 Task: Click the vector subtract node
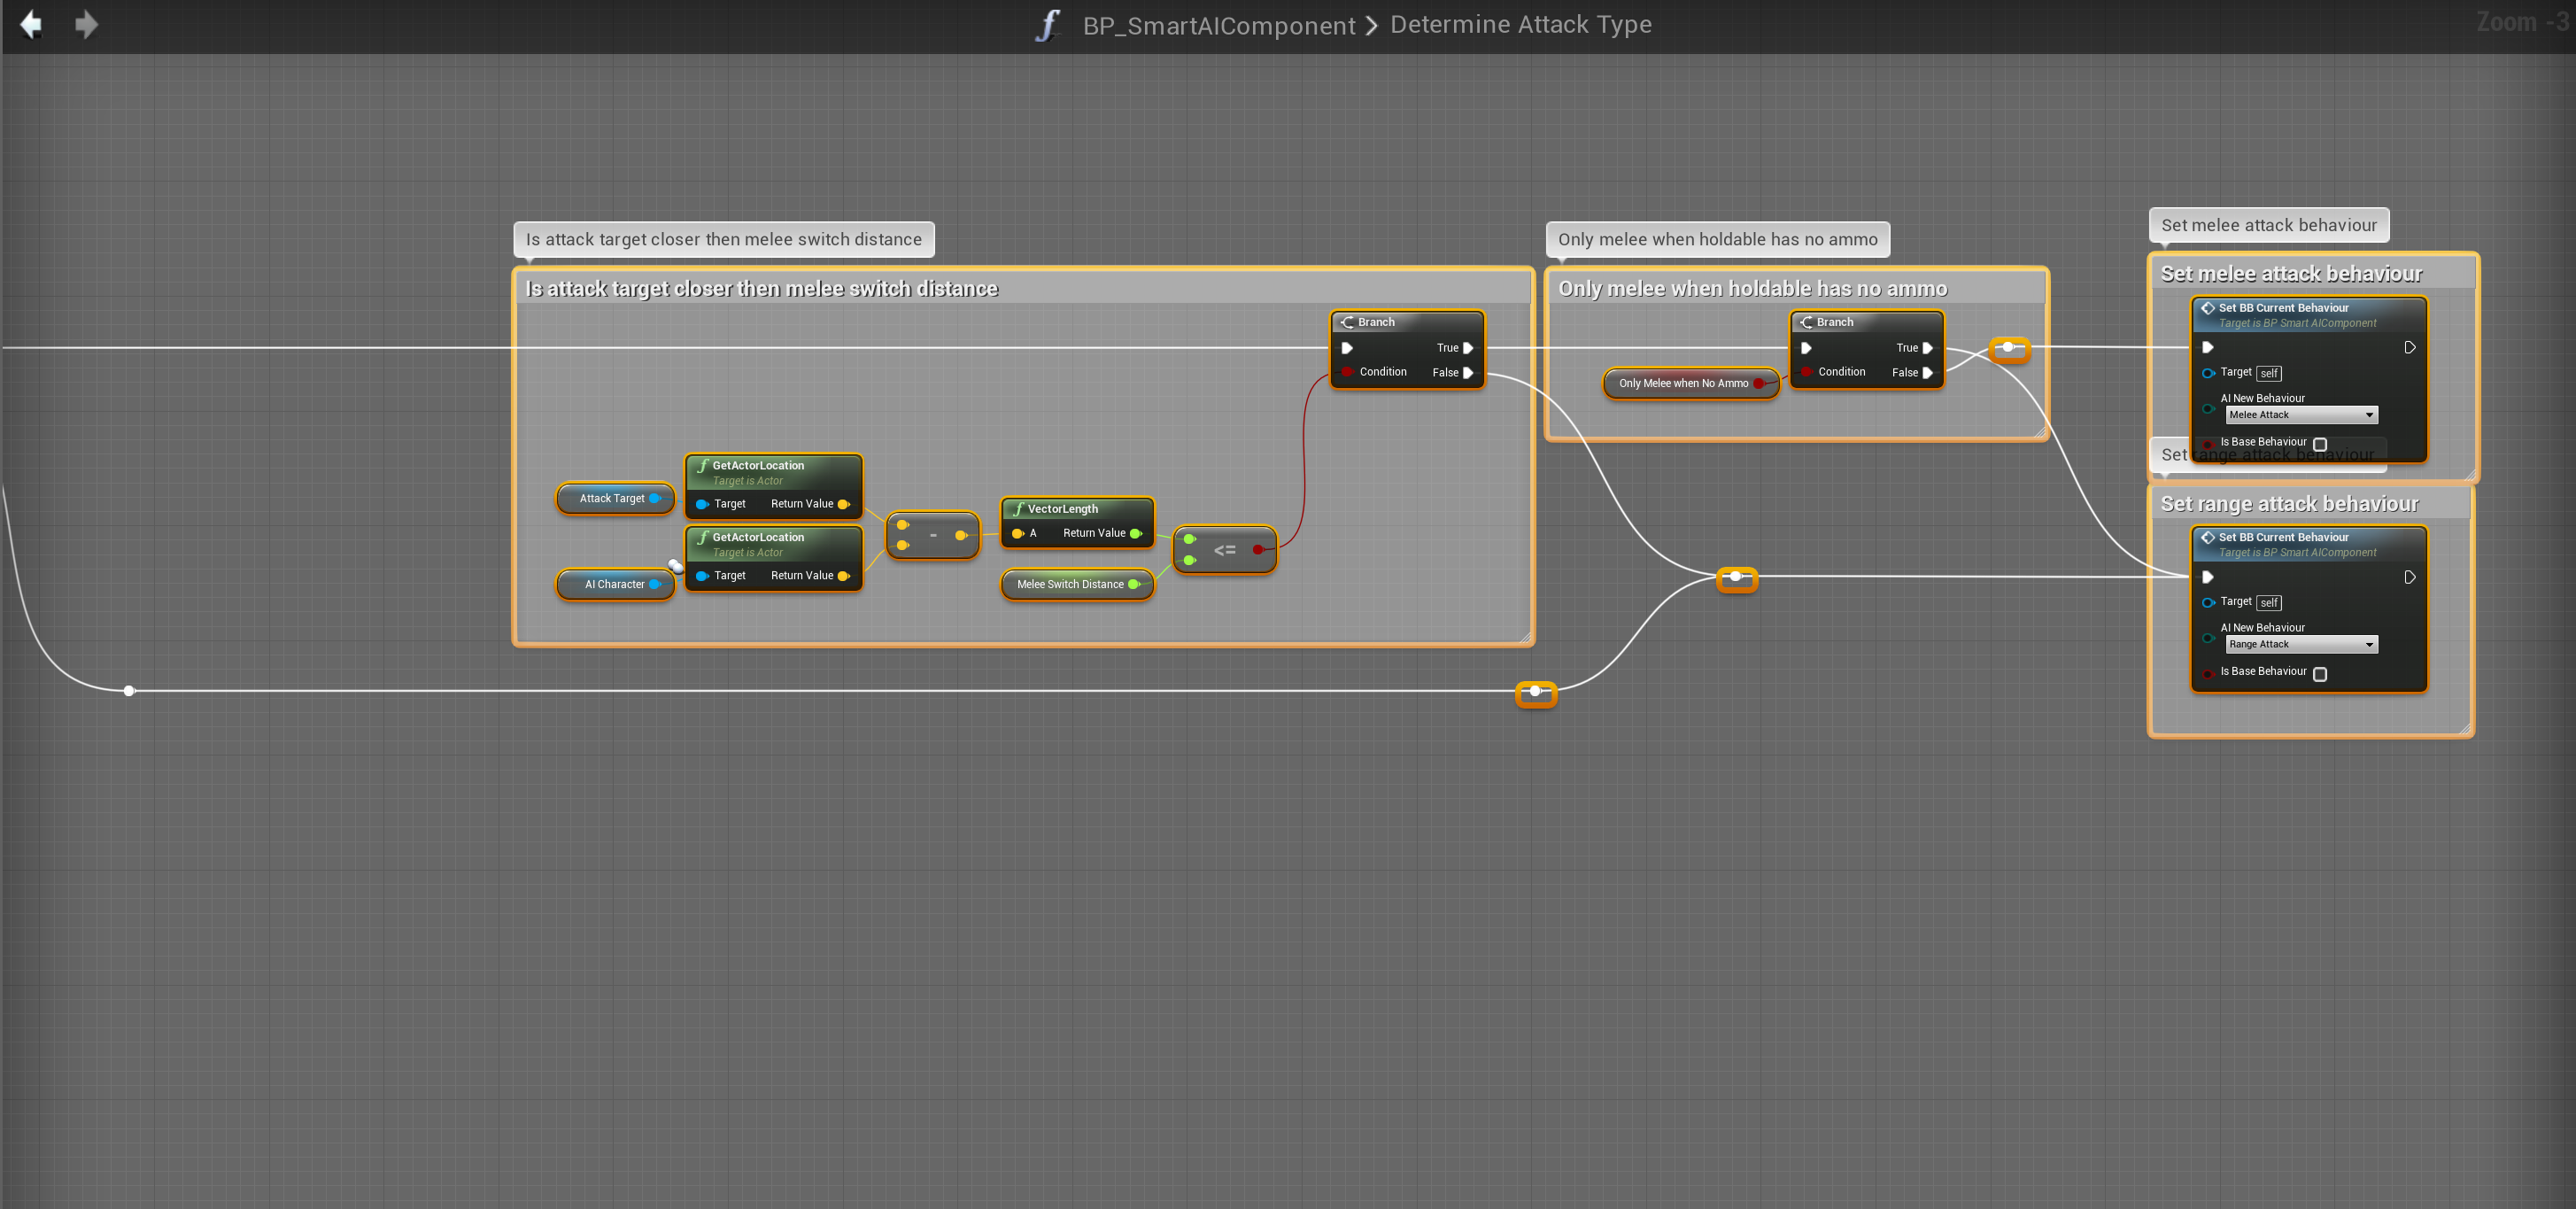(x=932, y=536)
